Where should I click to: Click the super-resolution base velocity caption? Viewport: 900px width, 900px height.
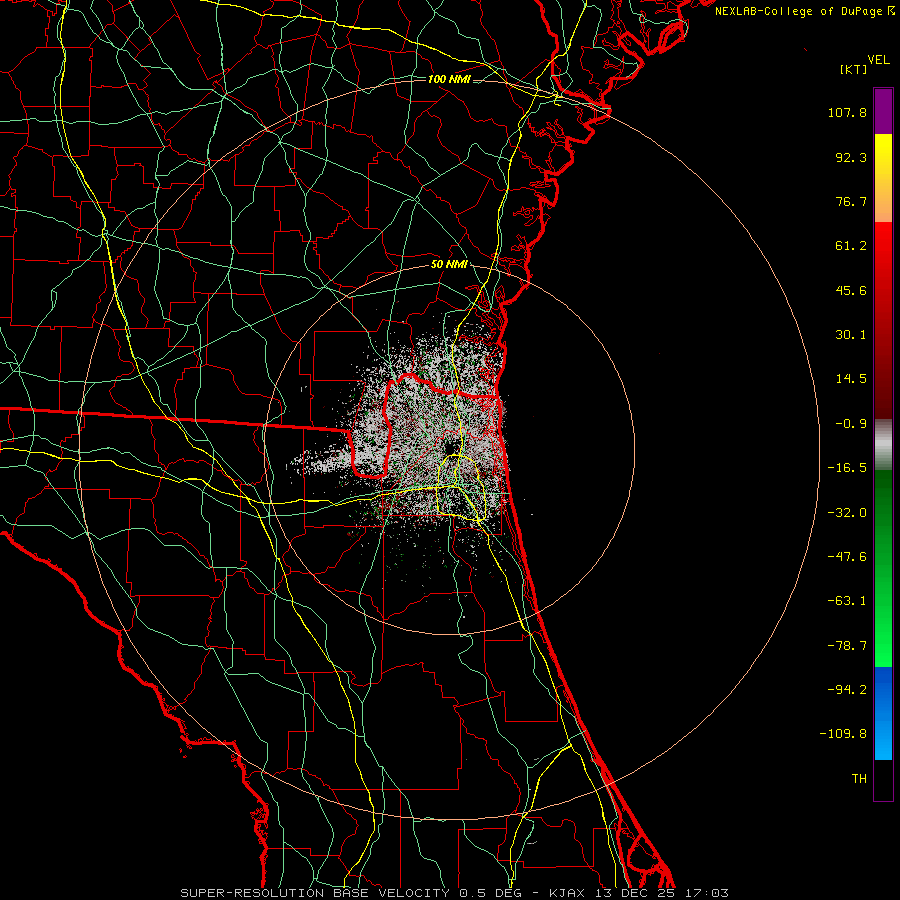pyautogui.click(x=454, y=893)
